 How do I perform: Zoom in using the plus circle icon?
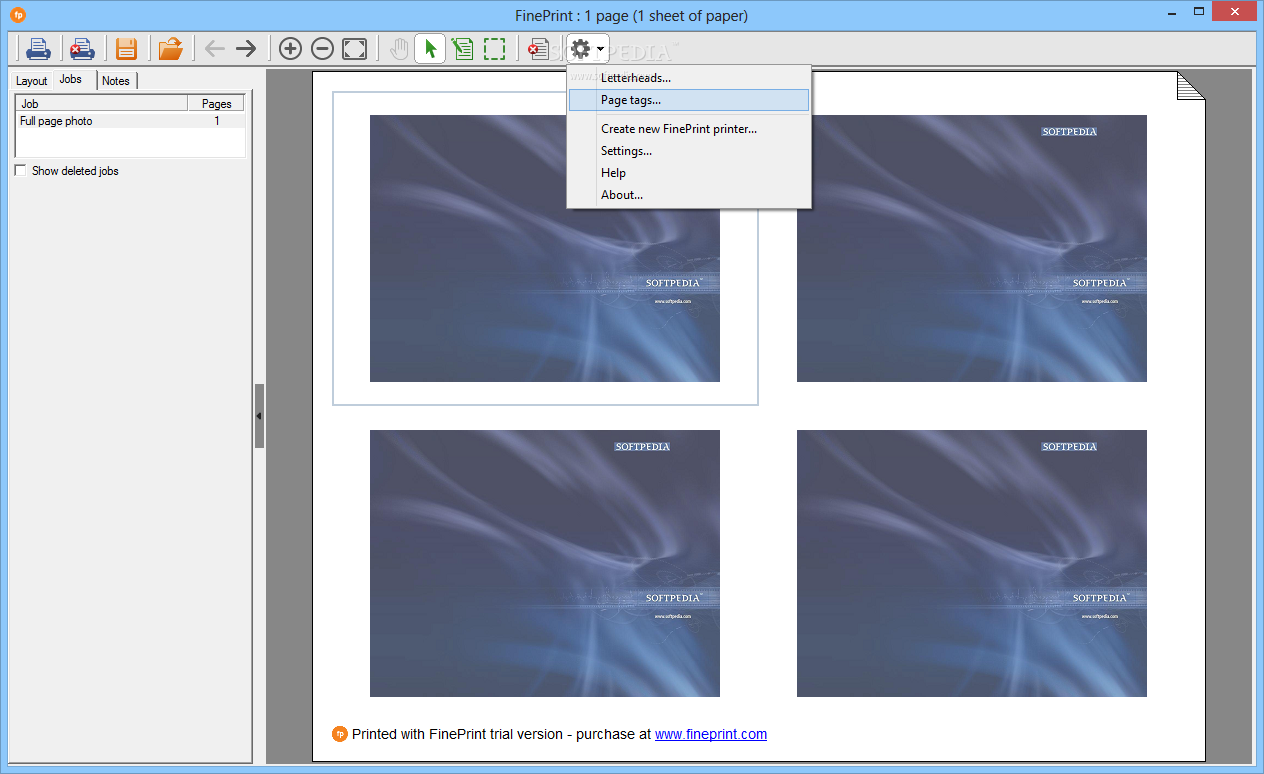tap(290, 48)
